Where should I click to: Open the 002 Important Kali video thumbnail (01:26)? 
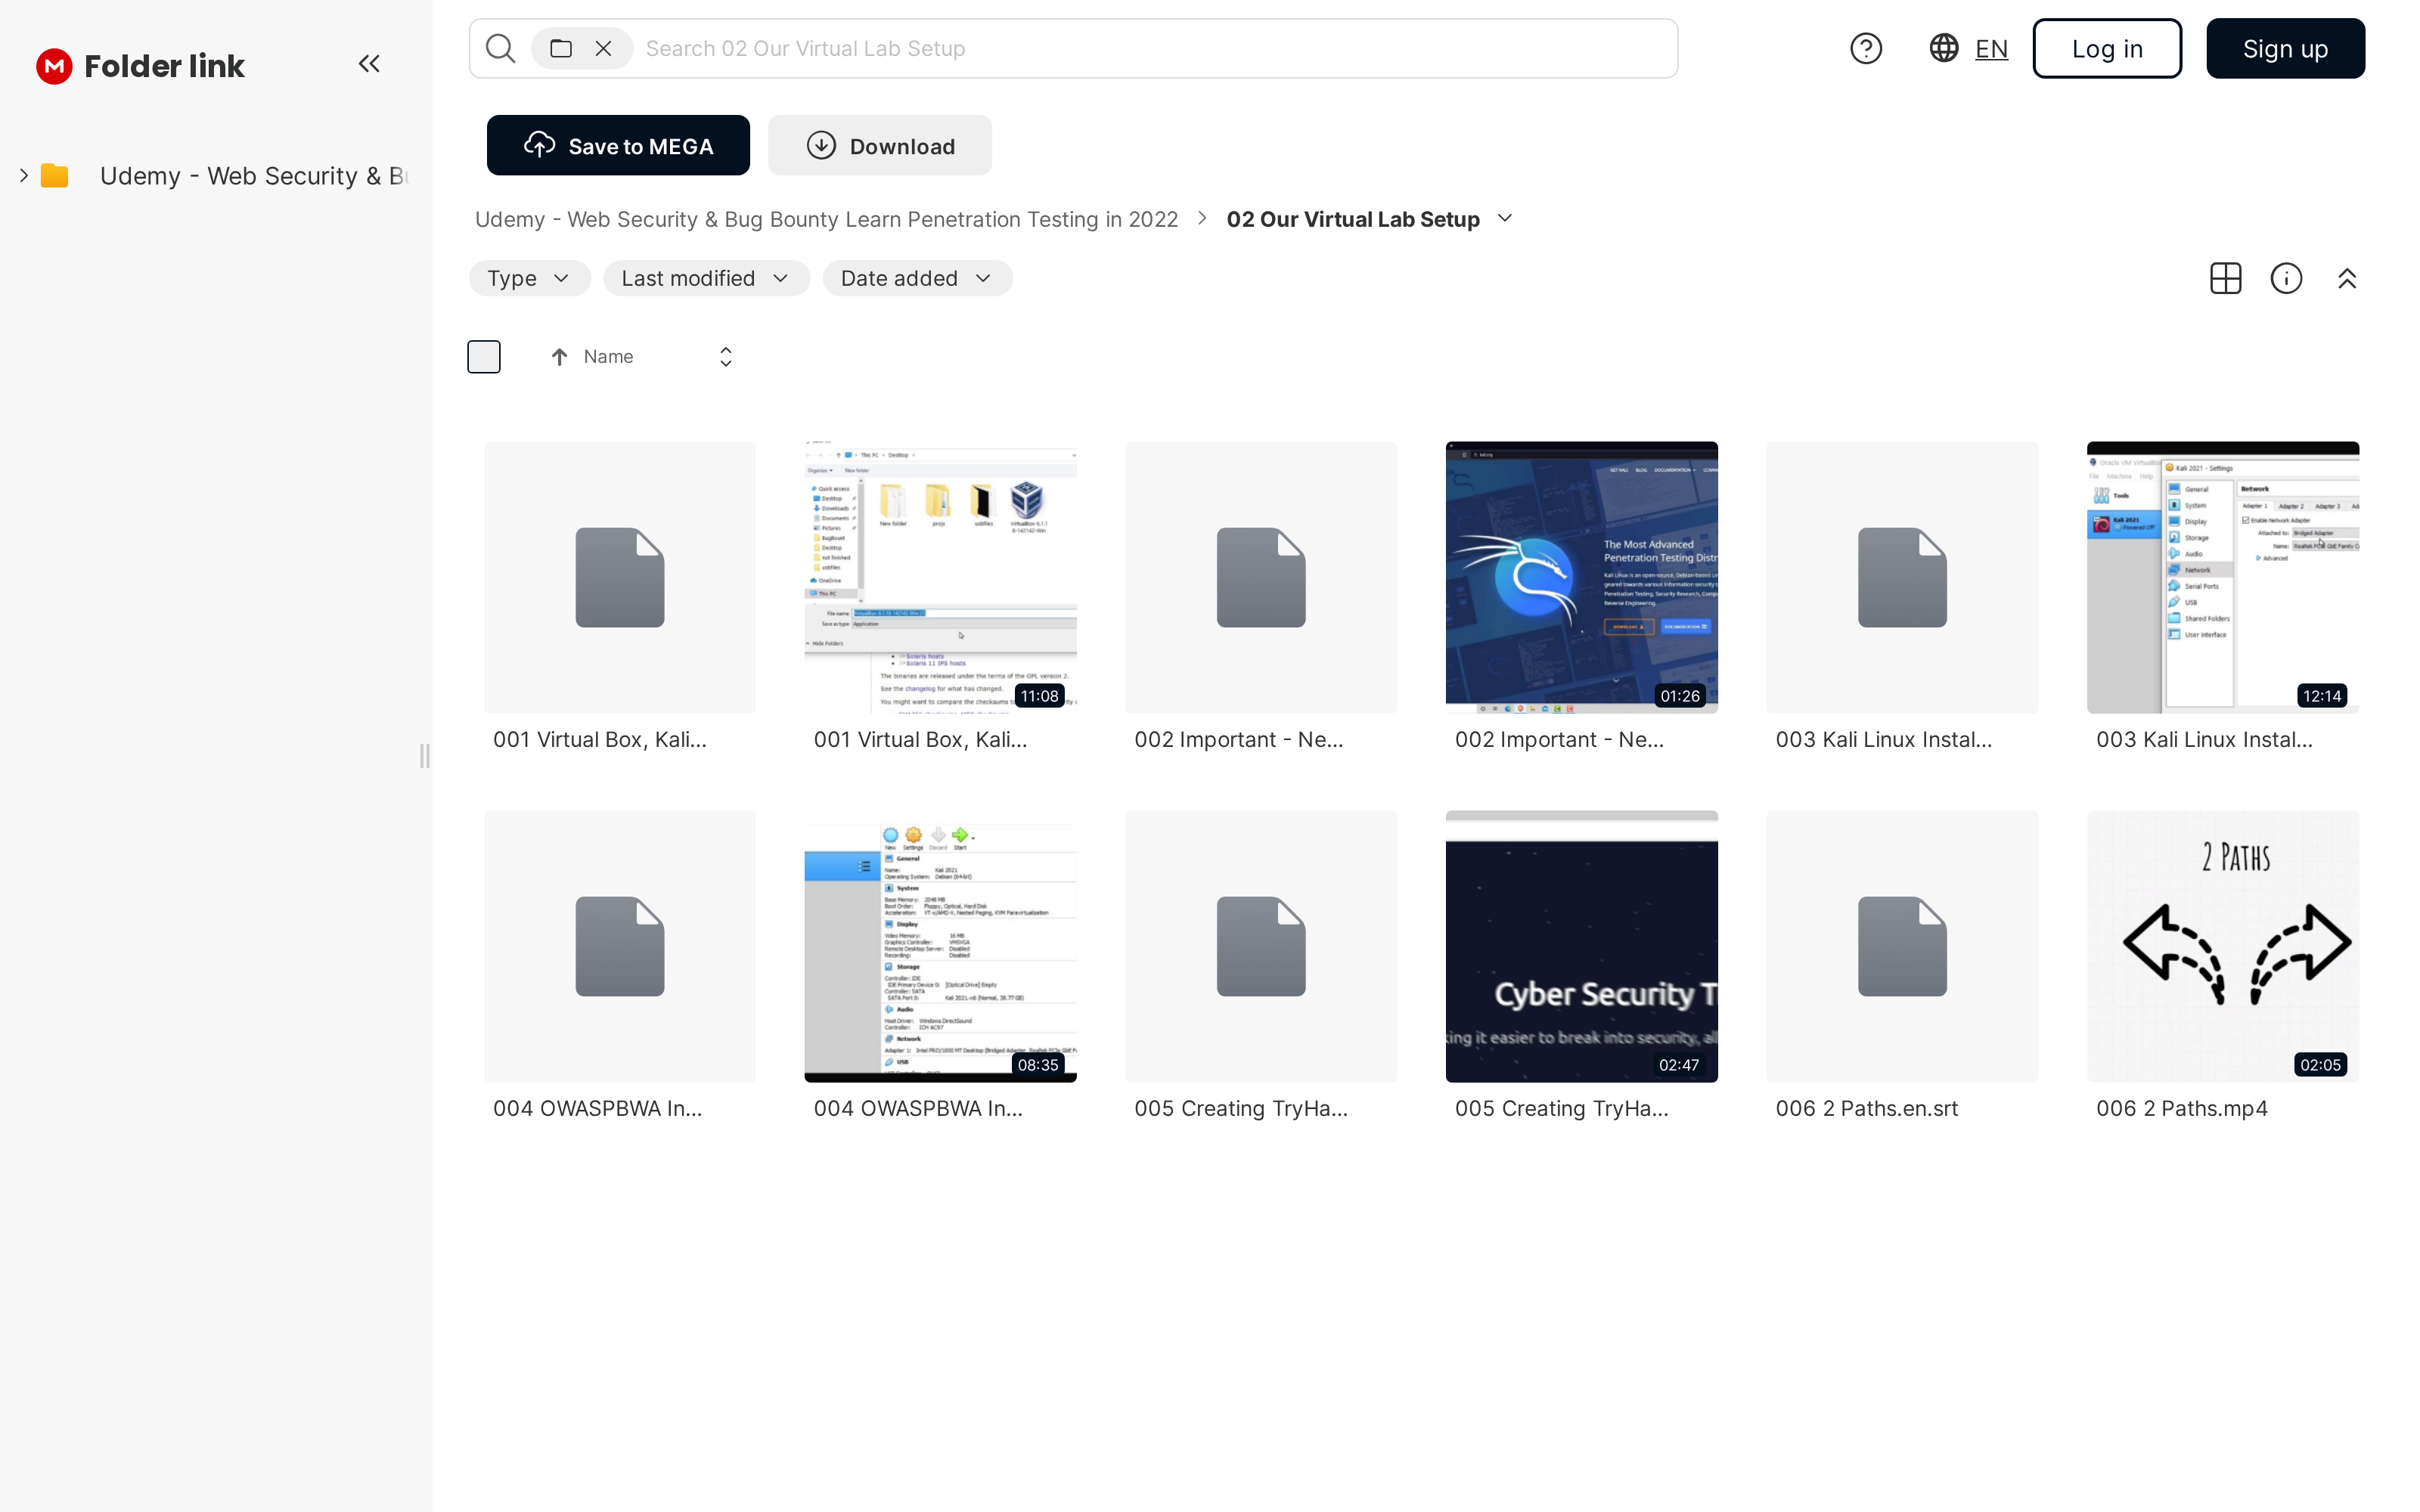(x=1581, y=577)
